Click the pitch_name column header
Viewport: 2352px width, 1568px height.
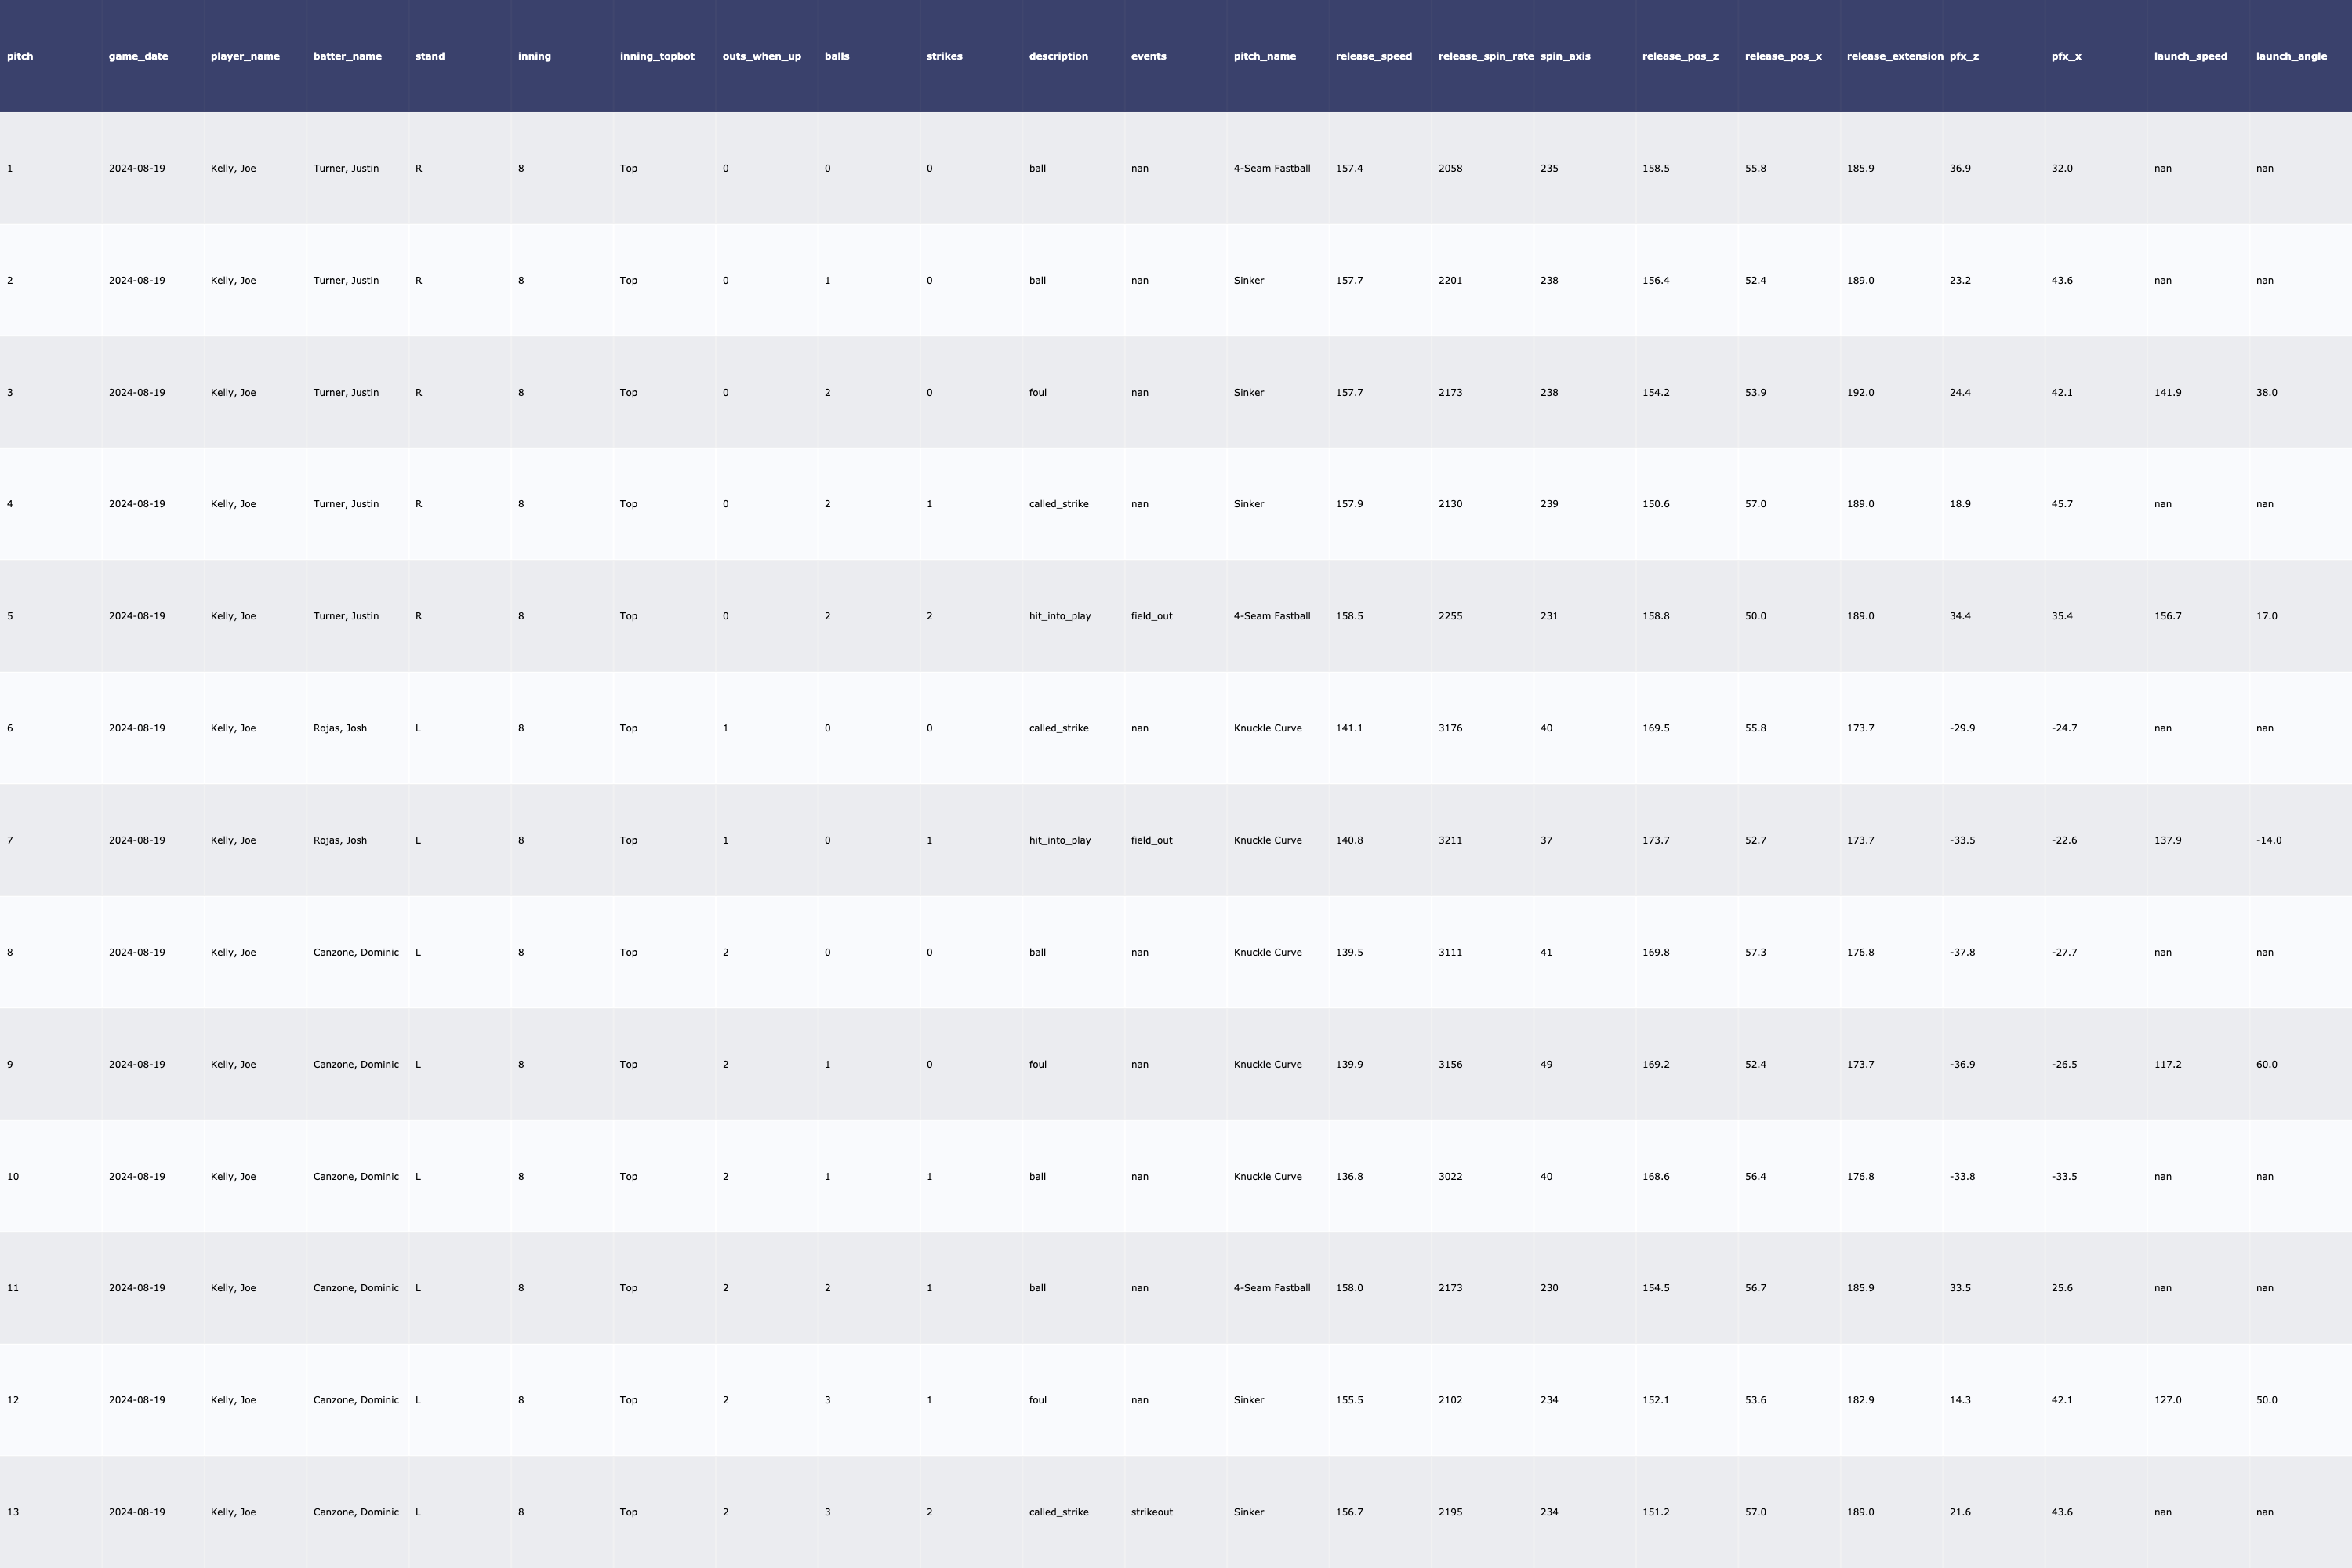(1264, 56)
